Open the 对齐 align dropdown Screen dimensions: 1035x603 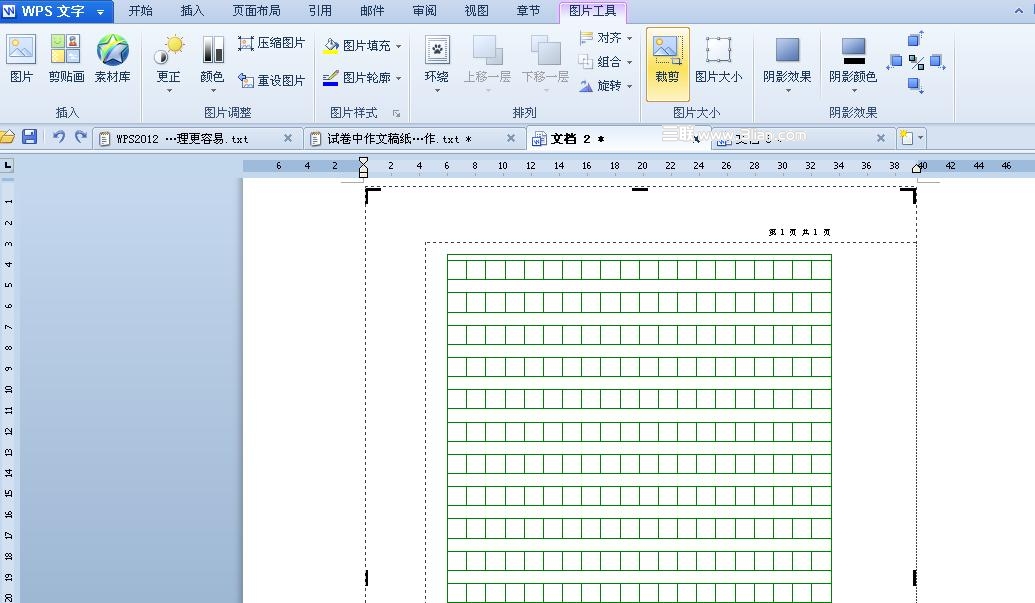606,38
